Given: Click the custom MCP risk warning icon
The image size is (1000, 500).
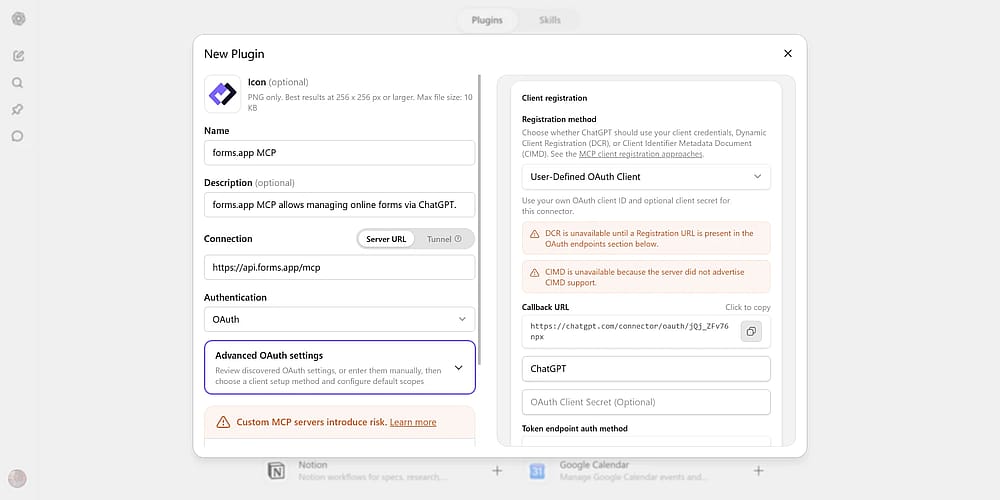Looking at the screenshot, I should coord(223,422).
